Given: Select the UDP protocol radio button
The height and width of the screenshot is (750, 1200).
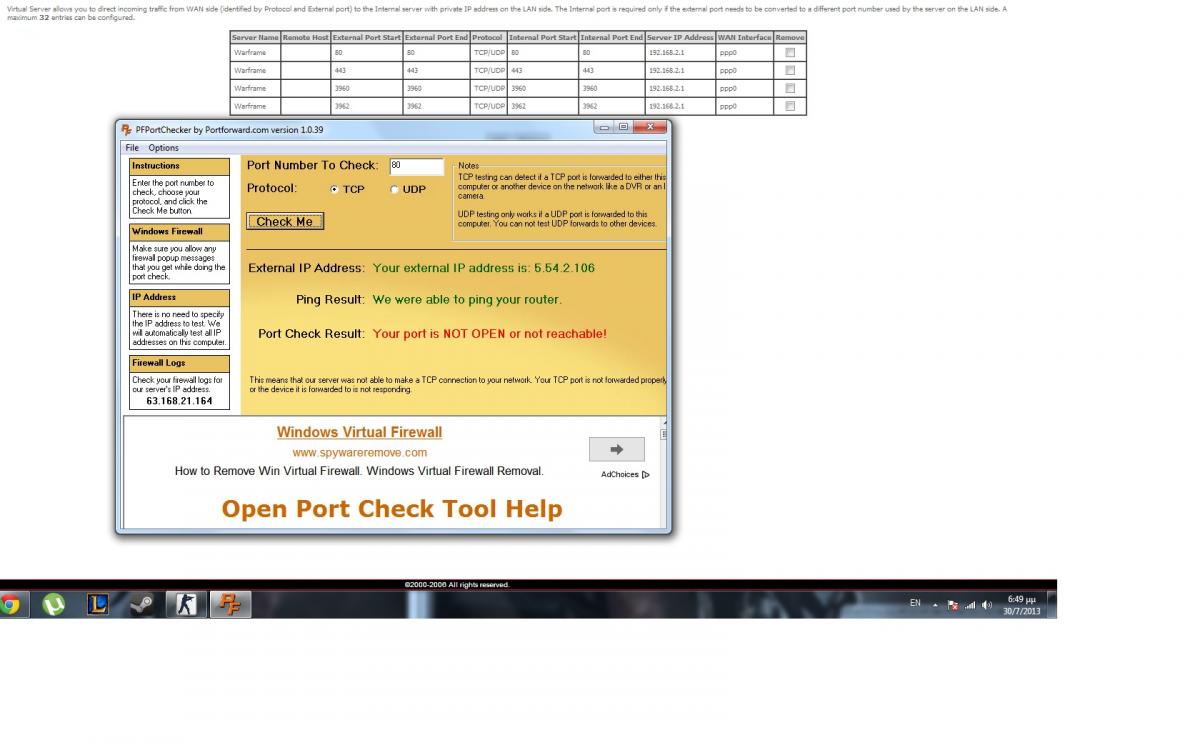Looking at the screenshot, I should tap(394, 189).
